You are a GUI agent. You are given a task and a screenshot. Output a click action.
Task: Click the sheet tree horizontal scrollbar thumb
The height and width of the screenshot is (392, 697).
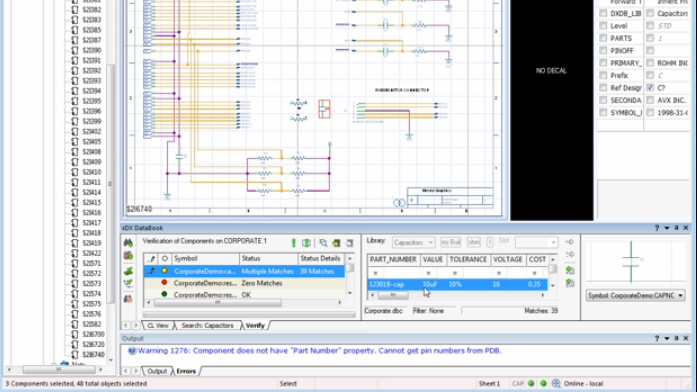(x=59, y=369)
